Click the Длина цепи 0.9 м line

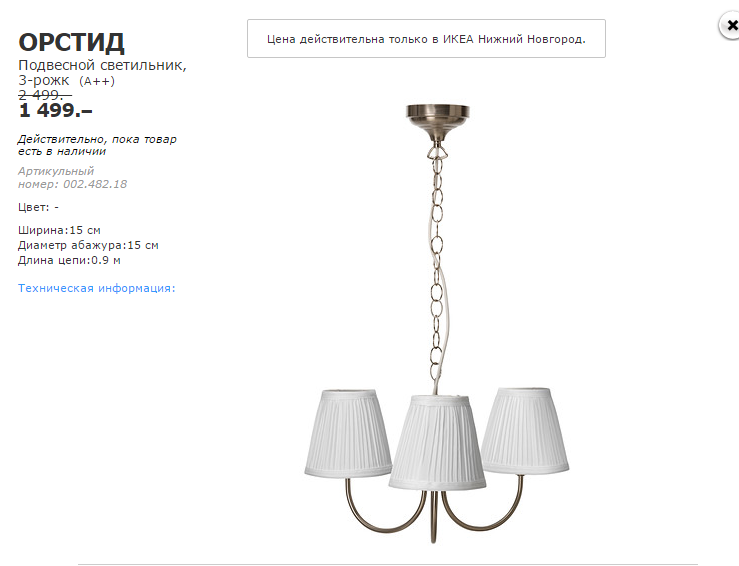69,260
